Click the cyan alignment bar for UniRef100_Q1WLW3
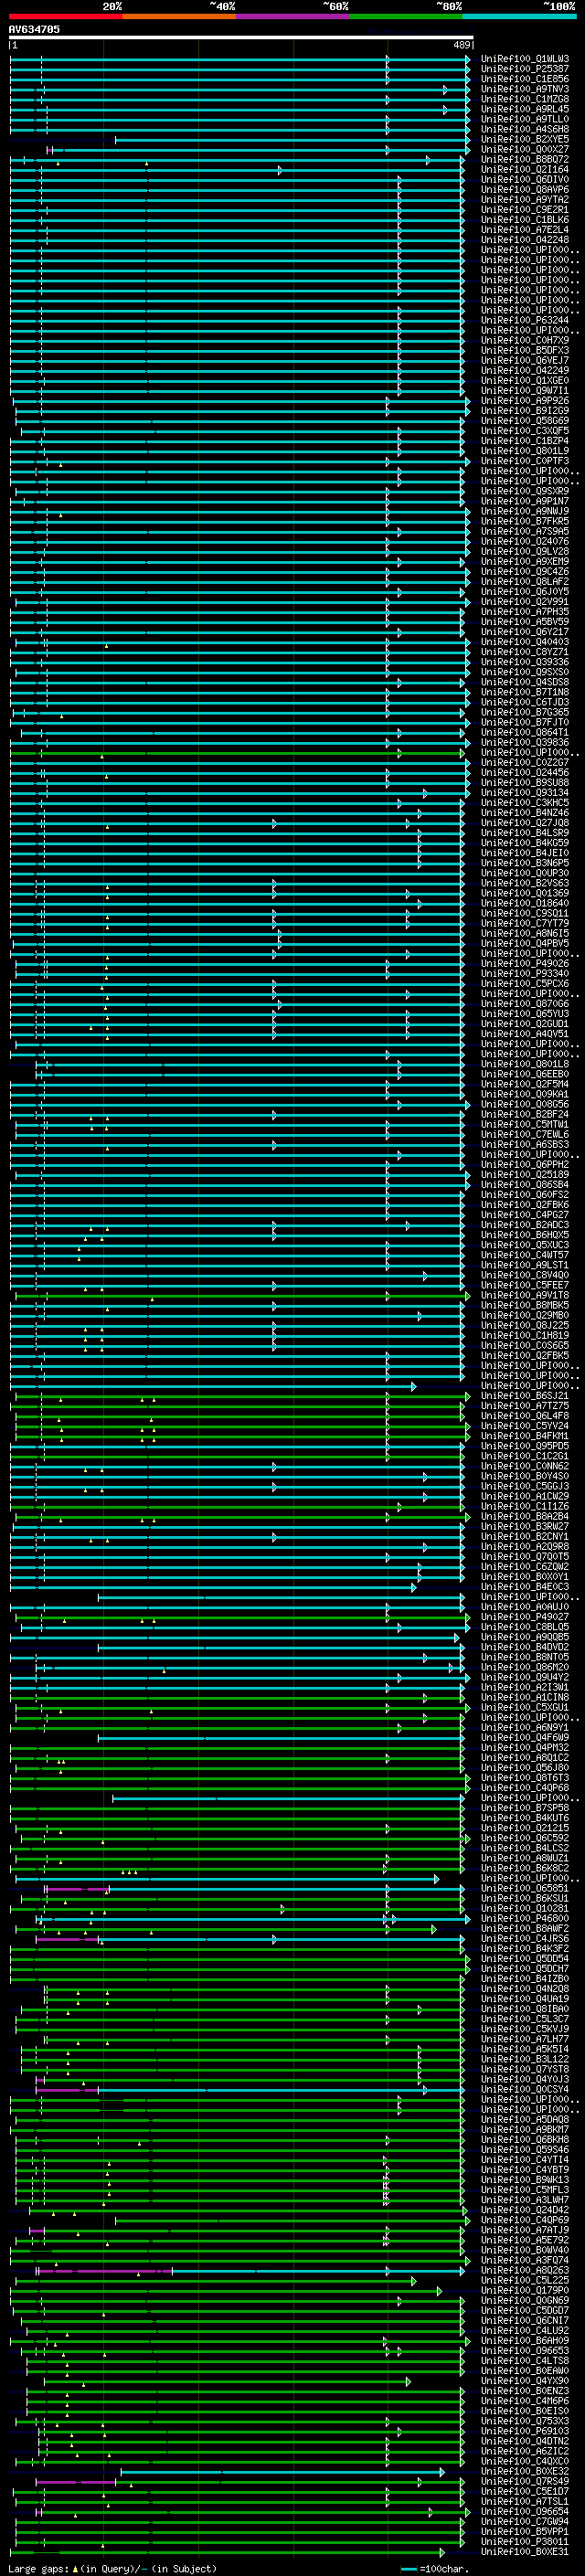 (240, 59)
